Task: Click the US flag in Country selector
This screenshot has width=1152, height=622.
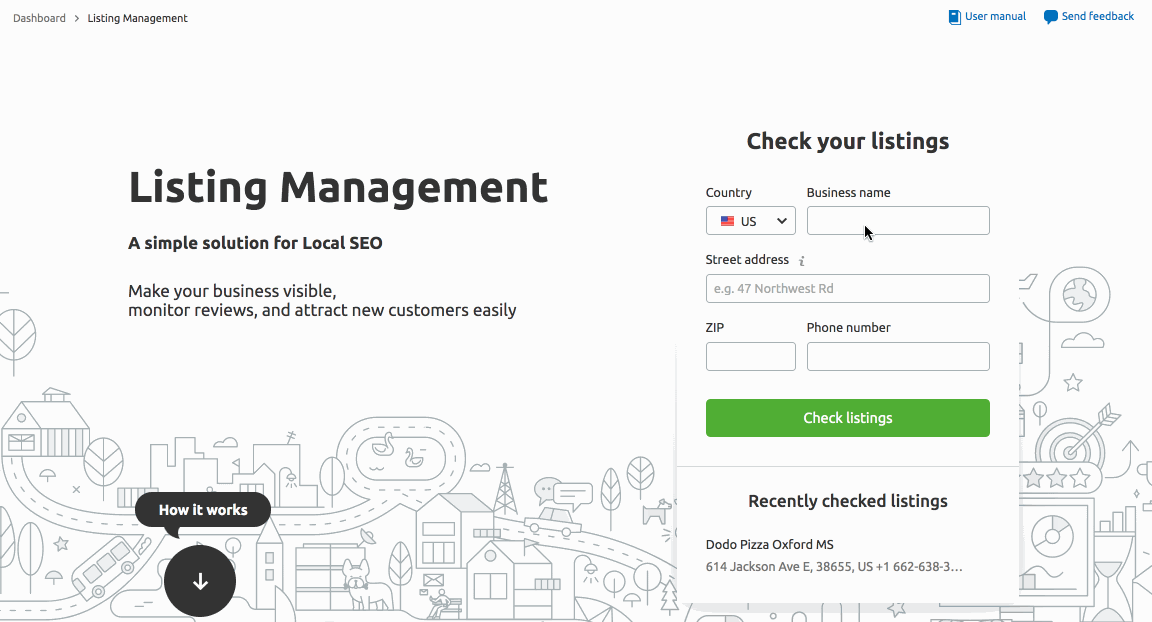Action: [727, 221]
